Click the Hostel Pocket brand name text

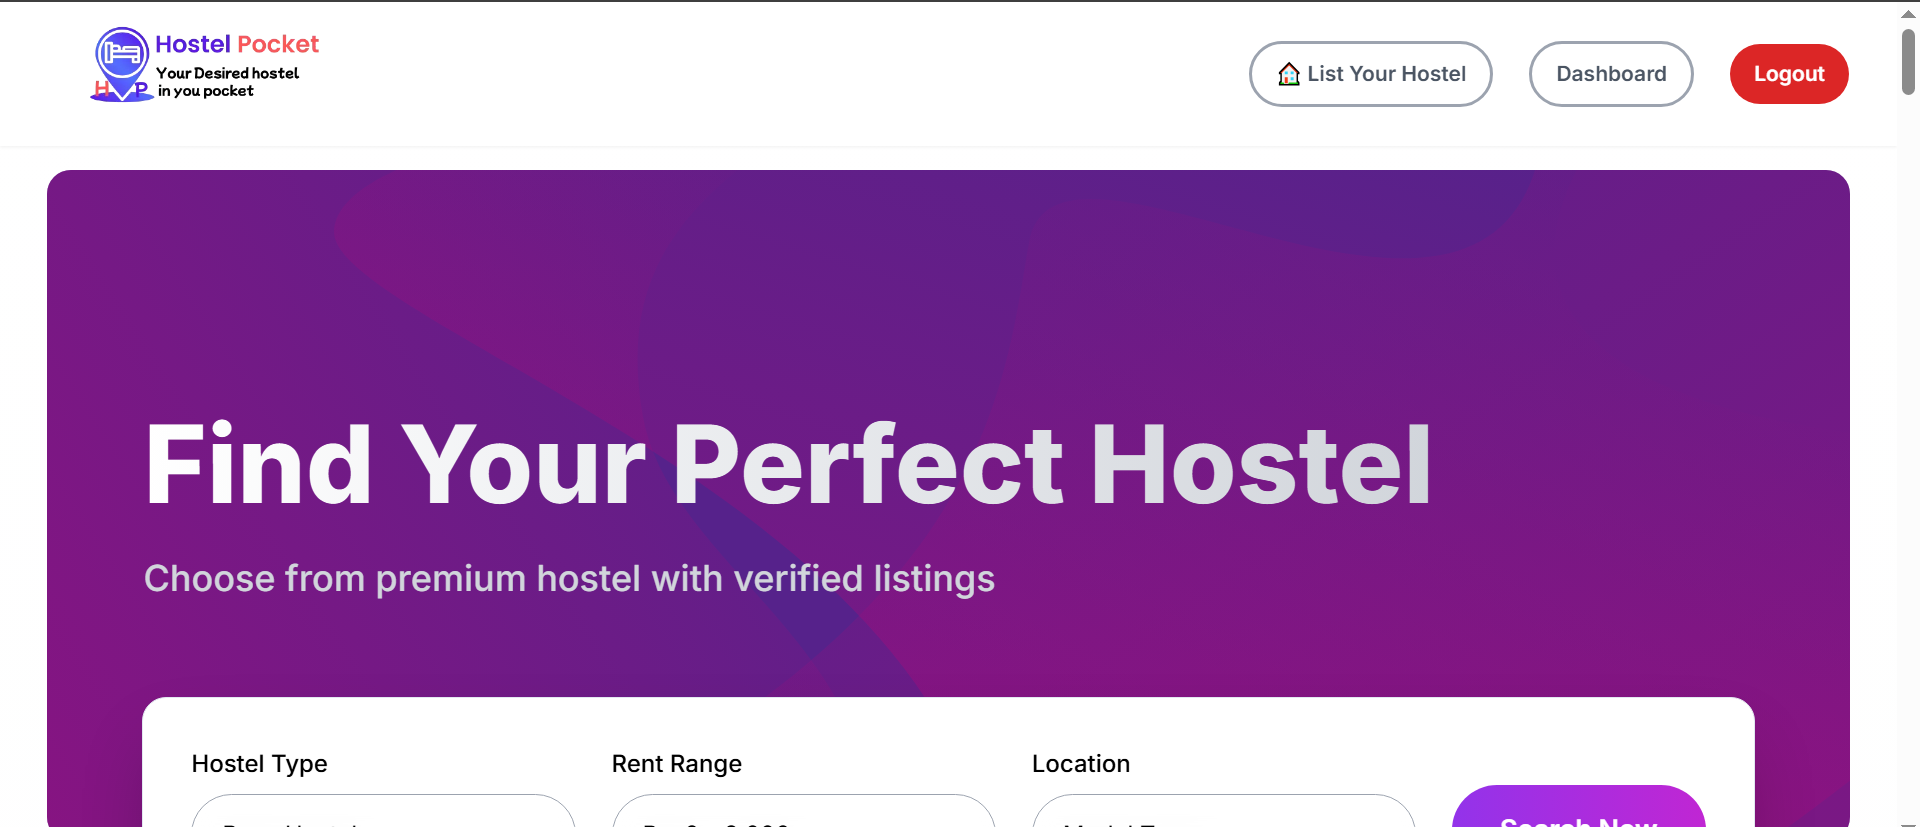coord(237,44)
